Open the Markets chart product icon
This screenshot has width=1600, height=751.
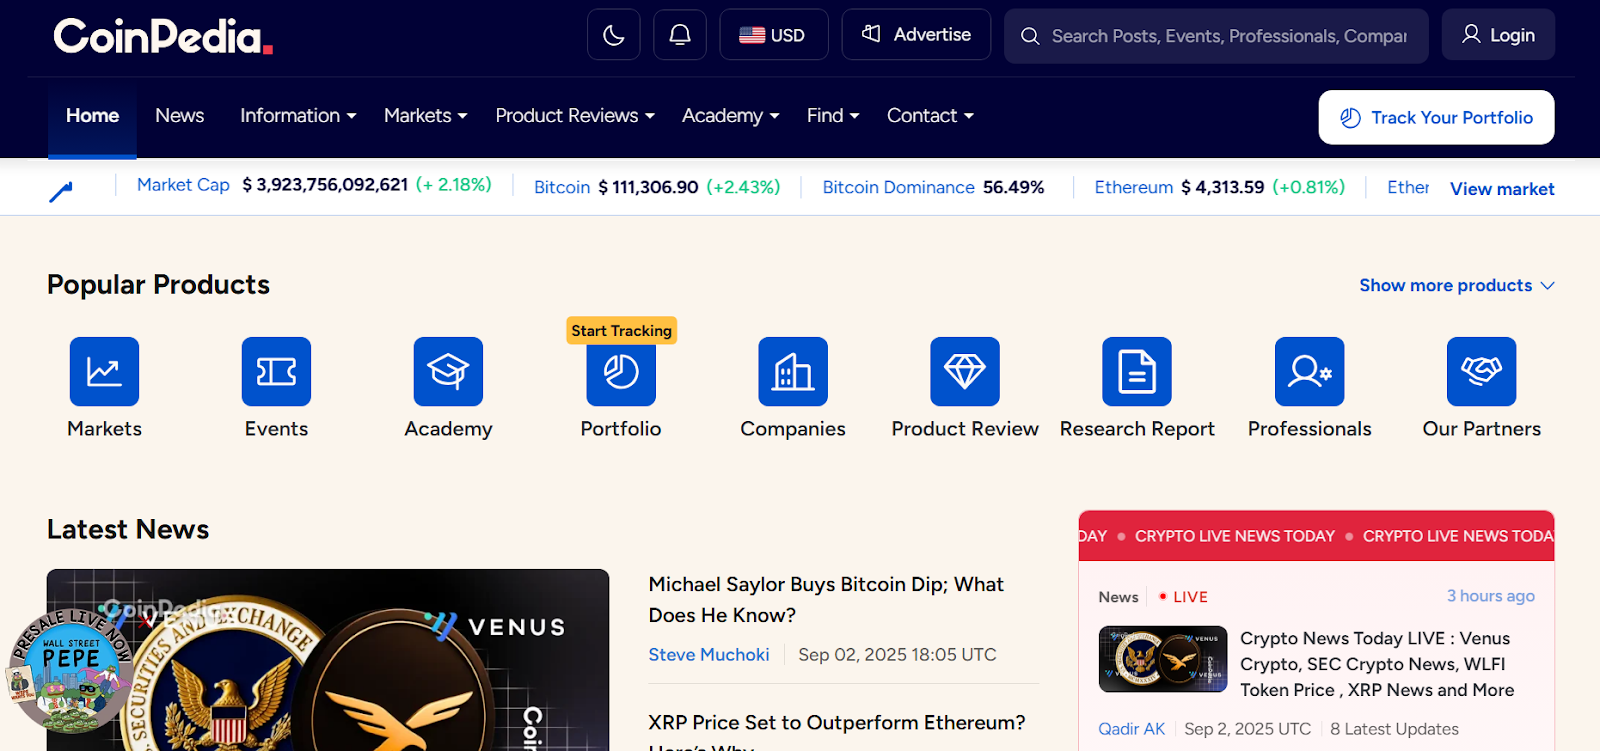(104, 372)
